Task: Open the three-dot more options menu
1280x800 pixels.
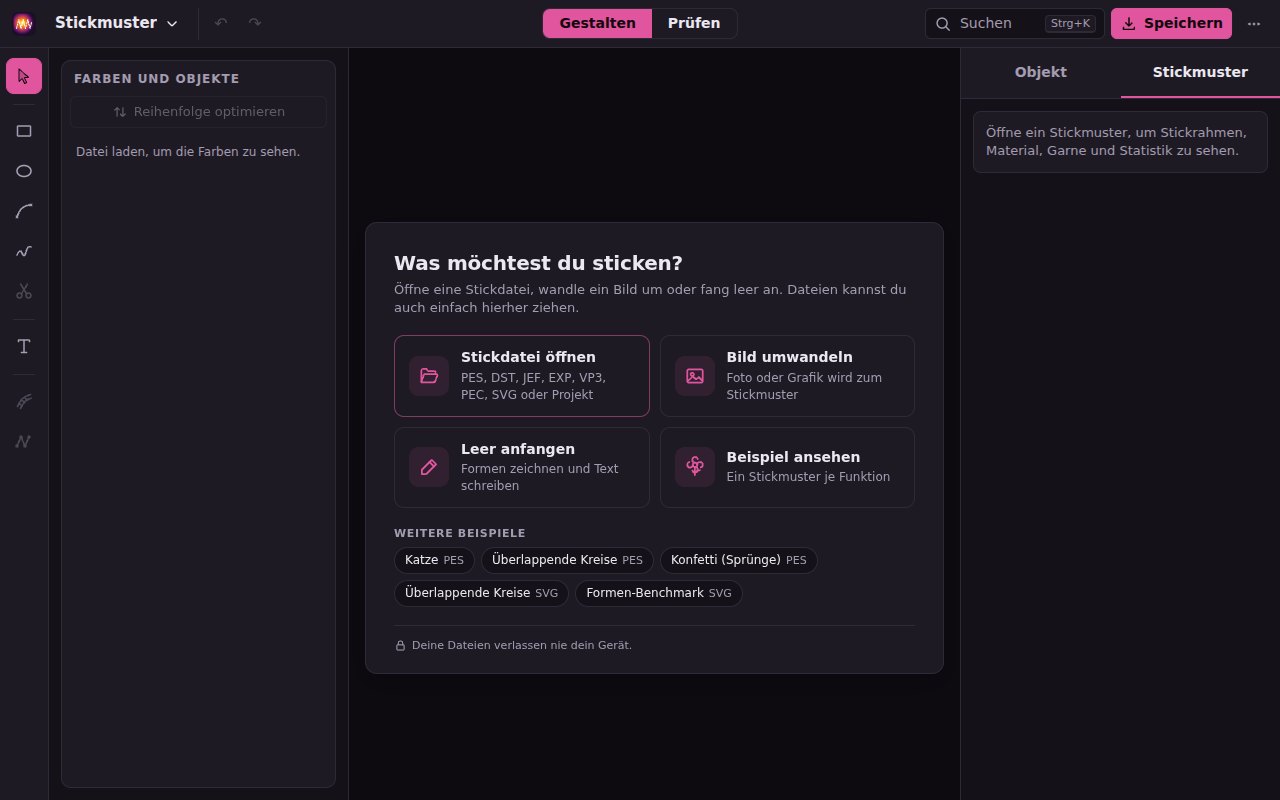Action: 1254,23
